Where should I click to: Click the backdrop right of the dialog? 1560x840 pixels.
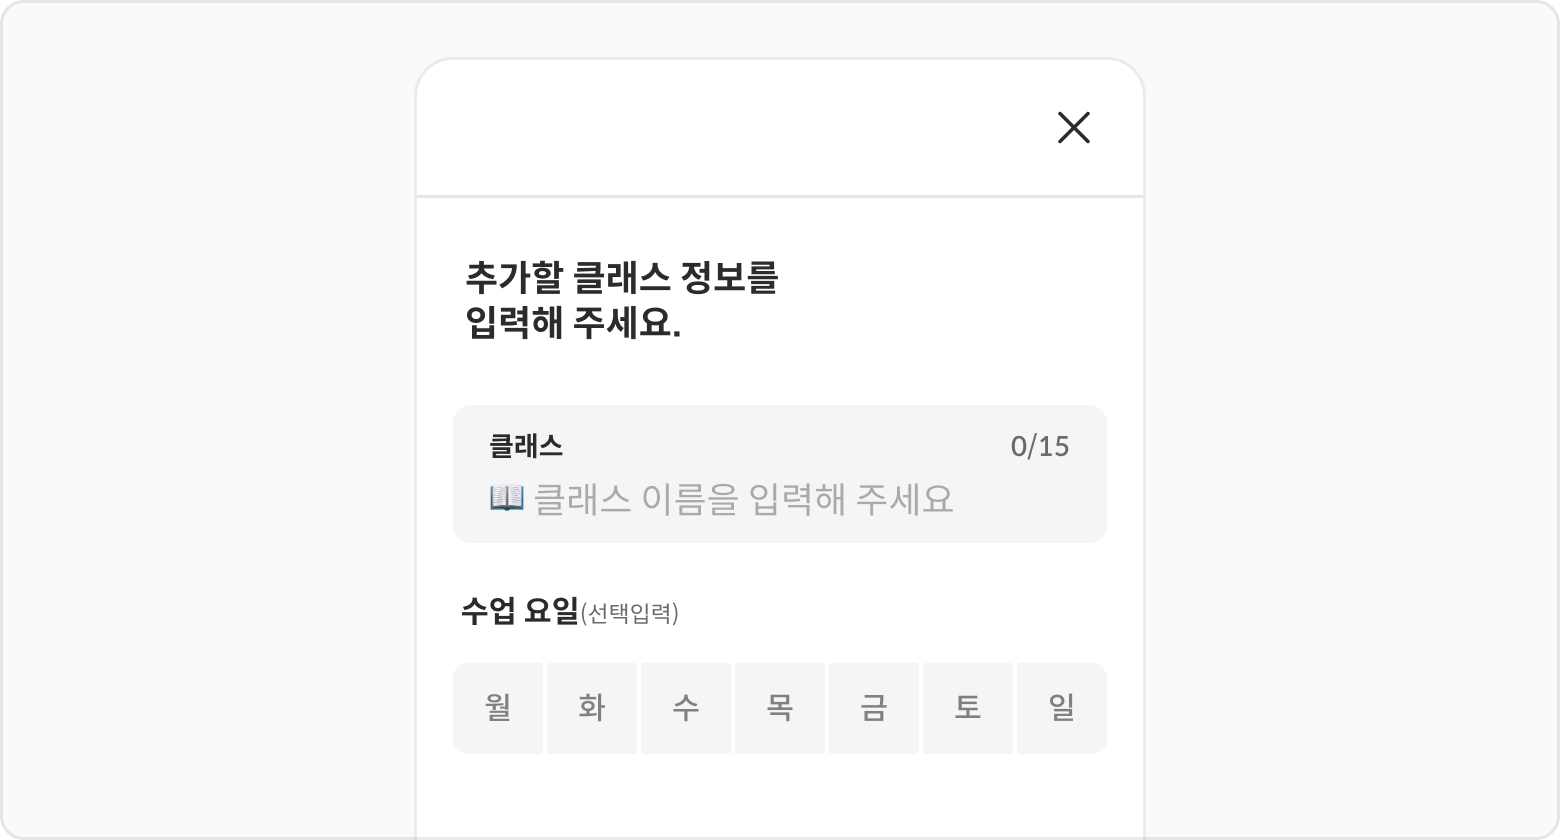tap(1350, 420)
